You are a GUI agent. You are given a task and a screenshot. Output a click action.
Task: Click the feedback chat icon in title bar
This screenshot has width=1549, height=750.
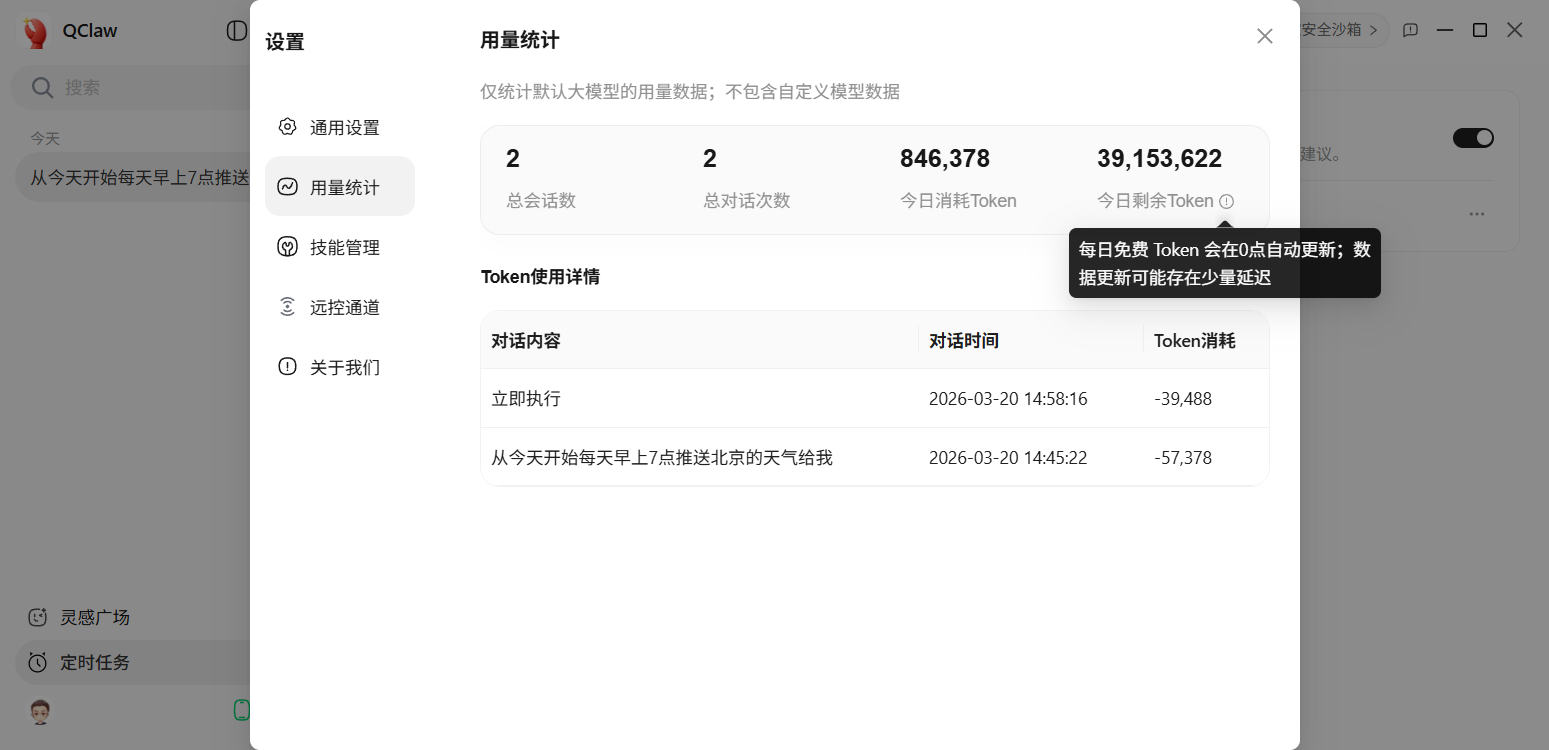pyautogui.click(x=1410, y=30)
